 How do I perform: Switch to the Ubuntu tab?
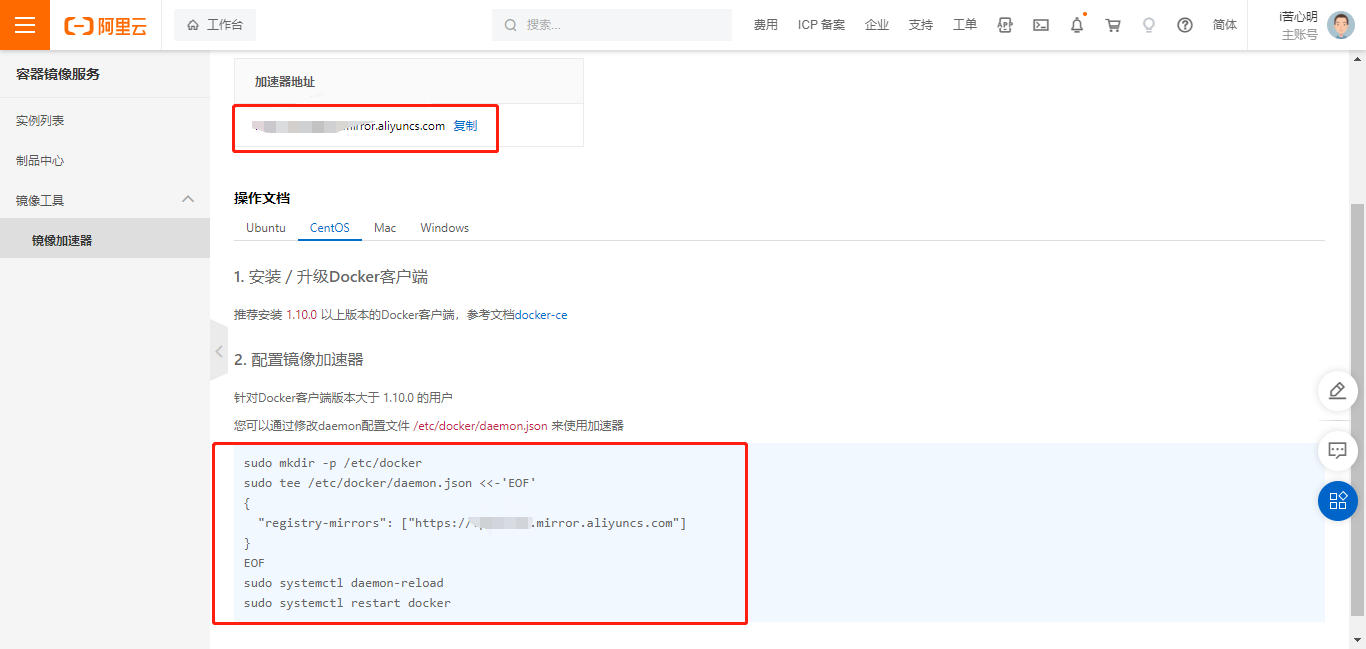coord(266,228)
